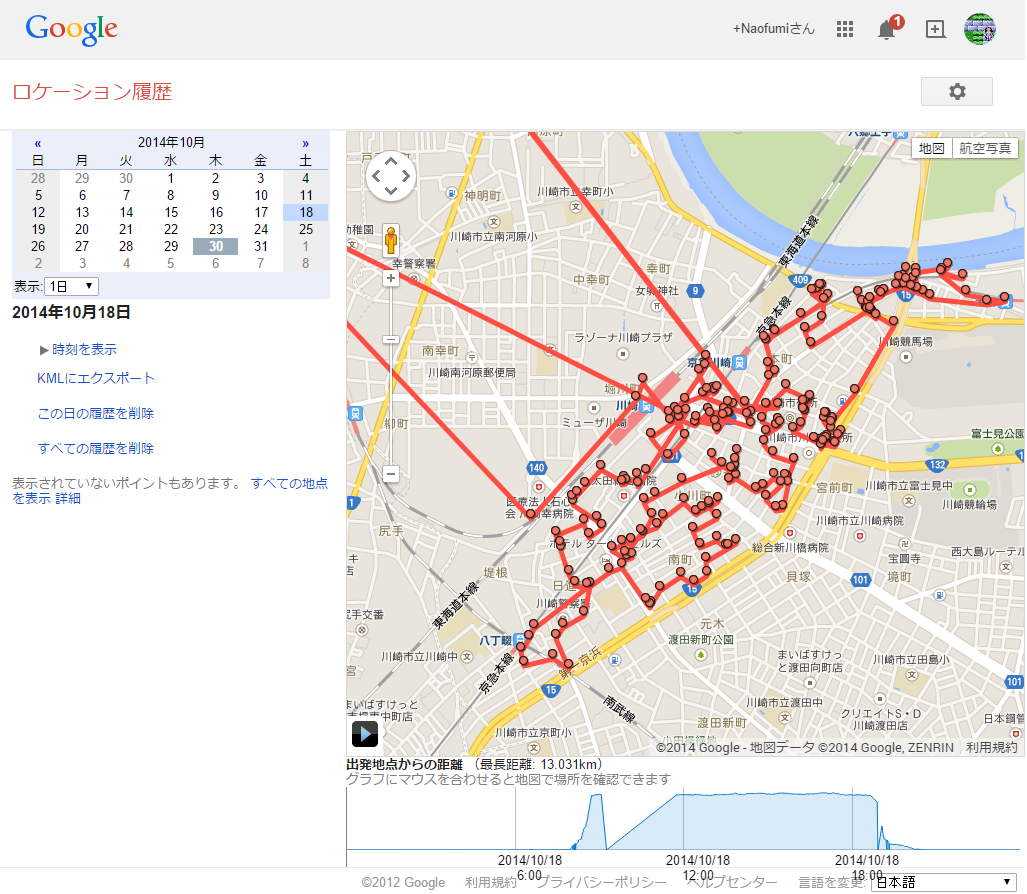Click the Google logo
Screen dimensions: 1027x894
(x=71, y=29)
